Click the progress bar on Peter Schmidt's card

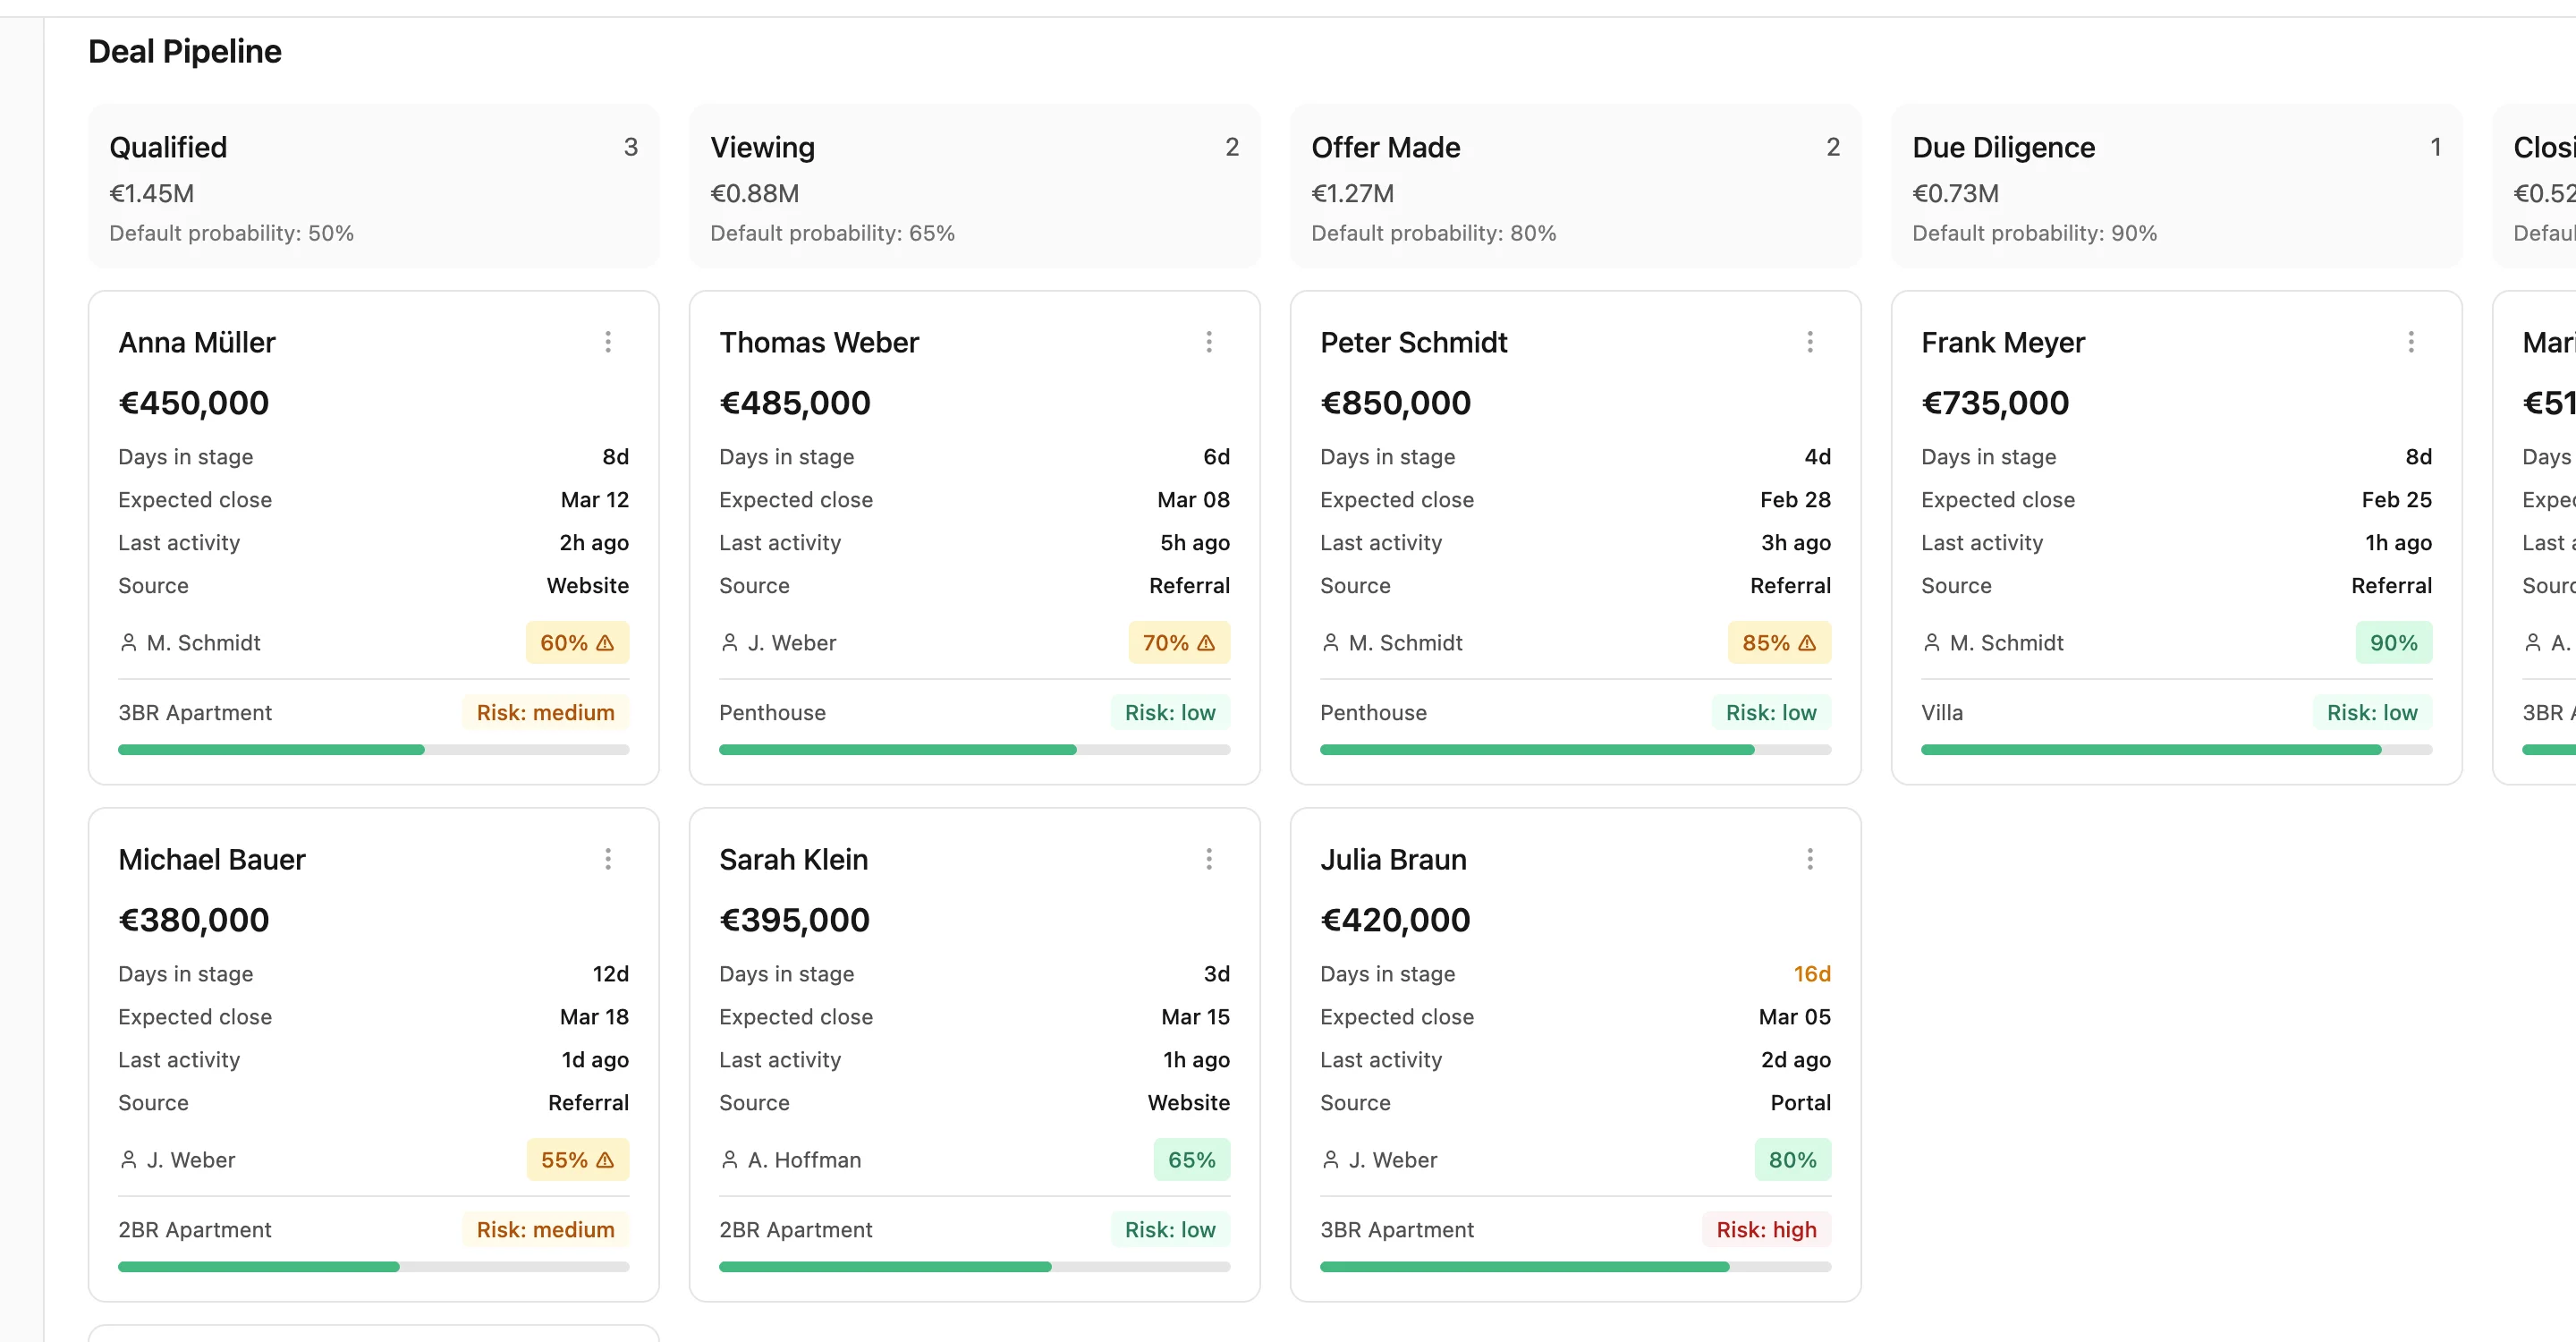coord(1575,749)
